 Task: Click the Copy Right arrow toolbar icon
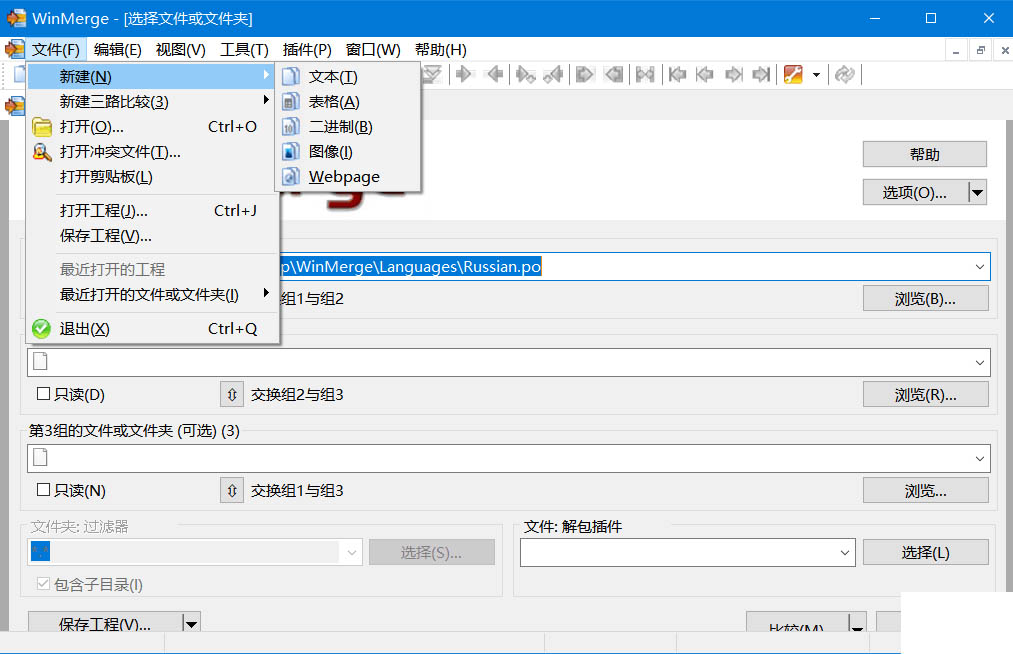(464, 75)
